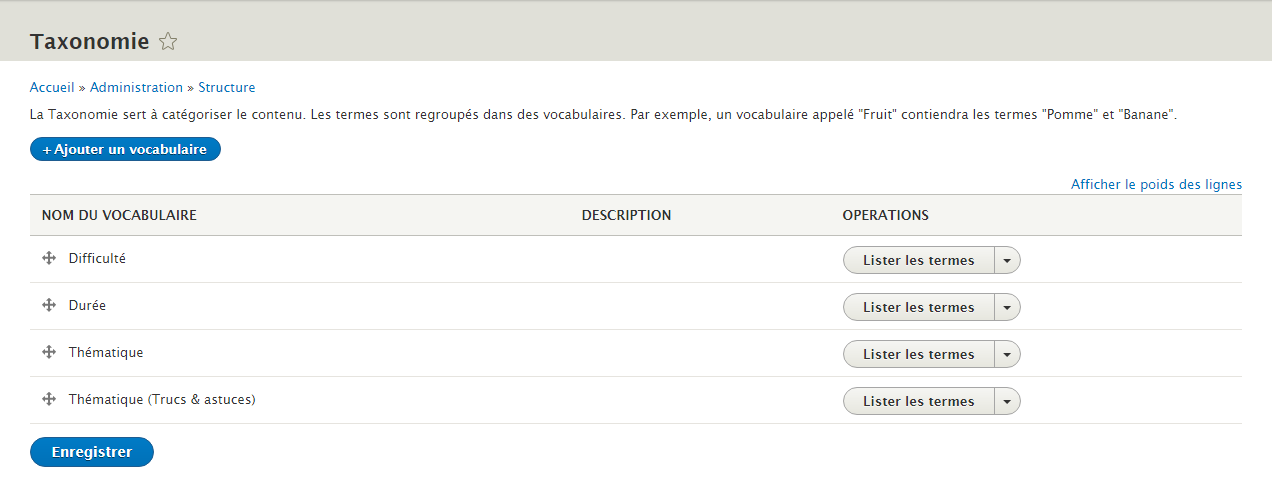1272x495 pixels.
Task: Click Lister les termes for Thématique
Action: pos(918,354)
